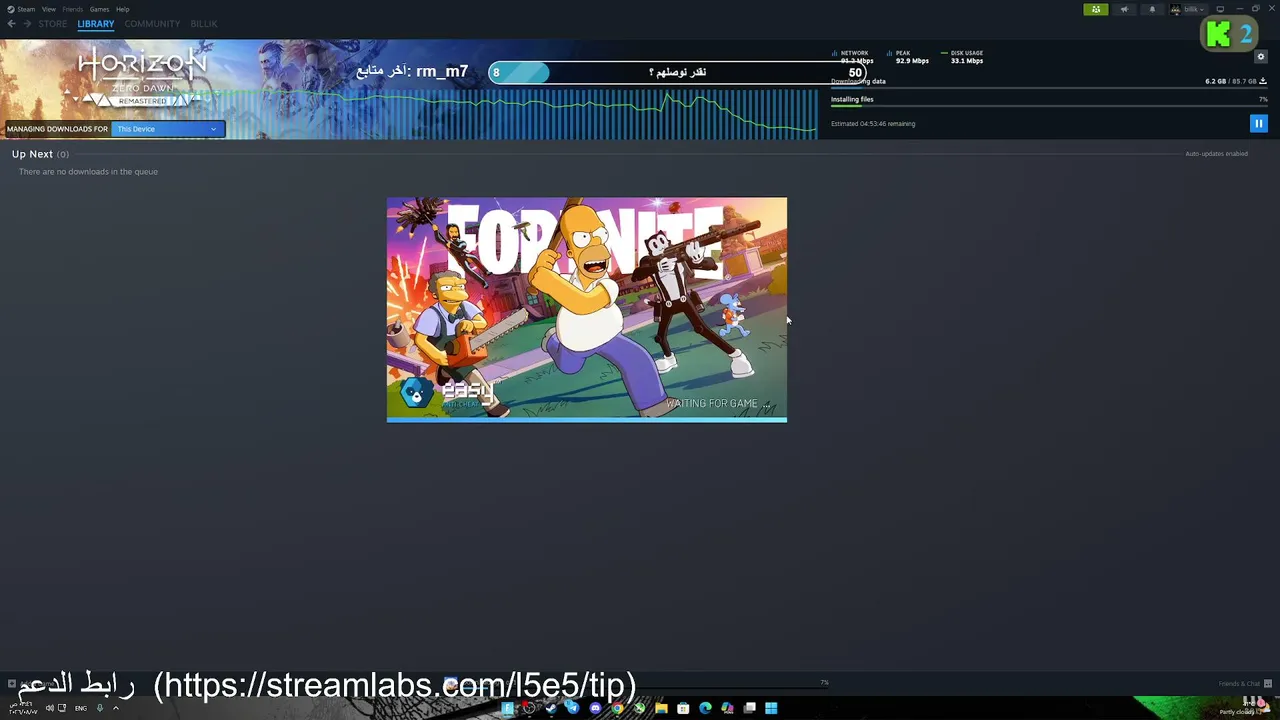Click the NETWORK speed stat
Viewport: 1280px width, 720px height.
tap(852, 57)
